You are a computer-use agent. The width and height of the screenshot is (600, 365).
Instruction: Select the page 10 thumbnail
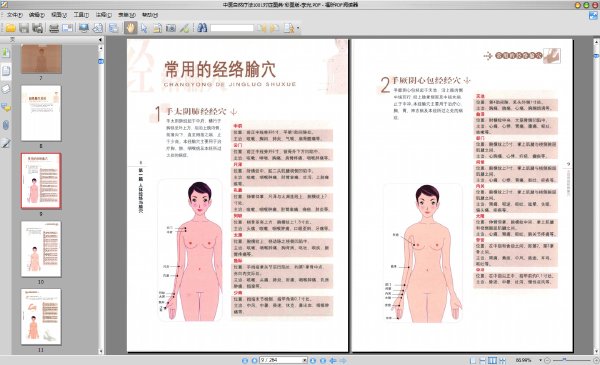click(x=41, y=249)
